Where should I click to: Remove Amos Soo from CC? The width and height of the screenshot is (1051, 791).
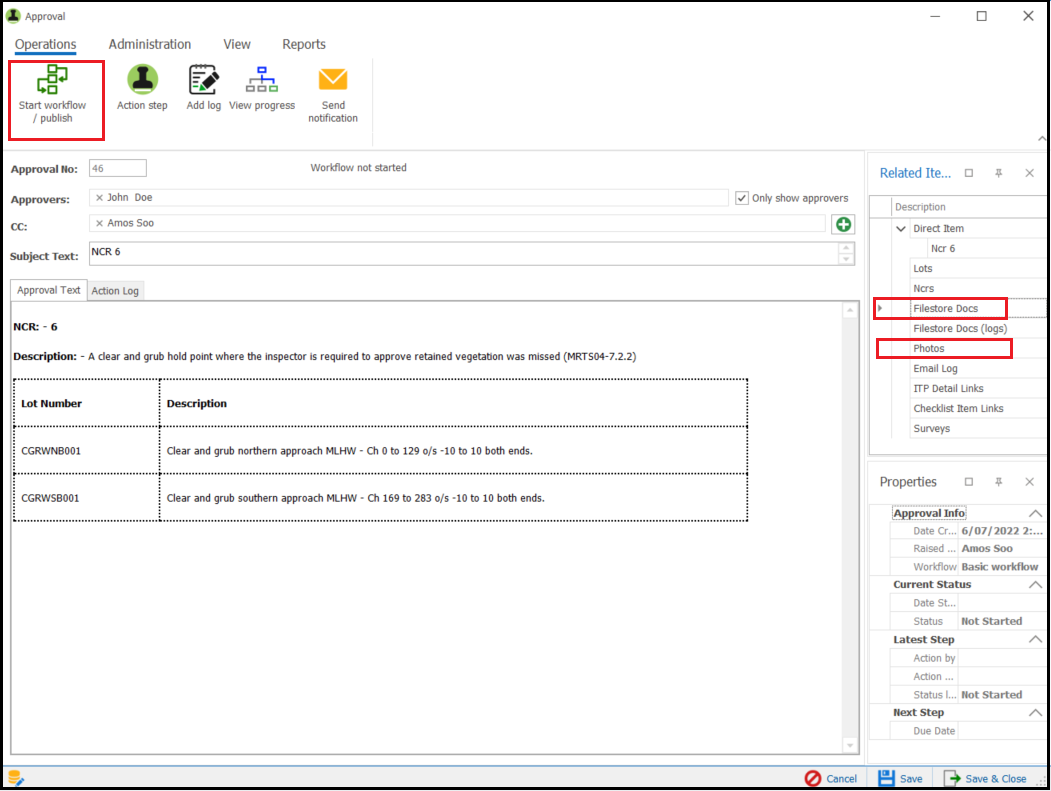click(x=99, y=224)
